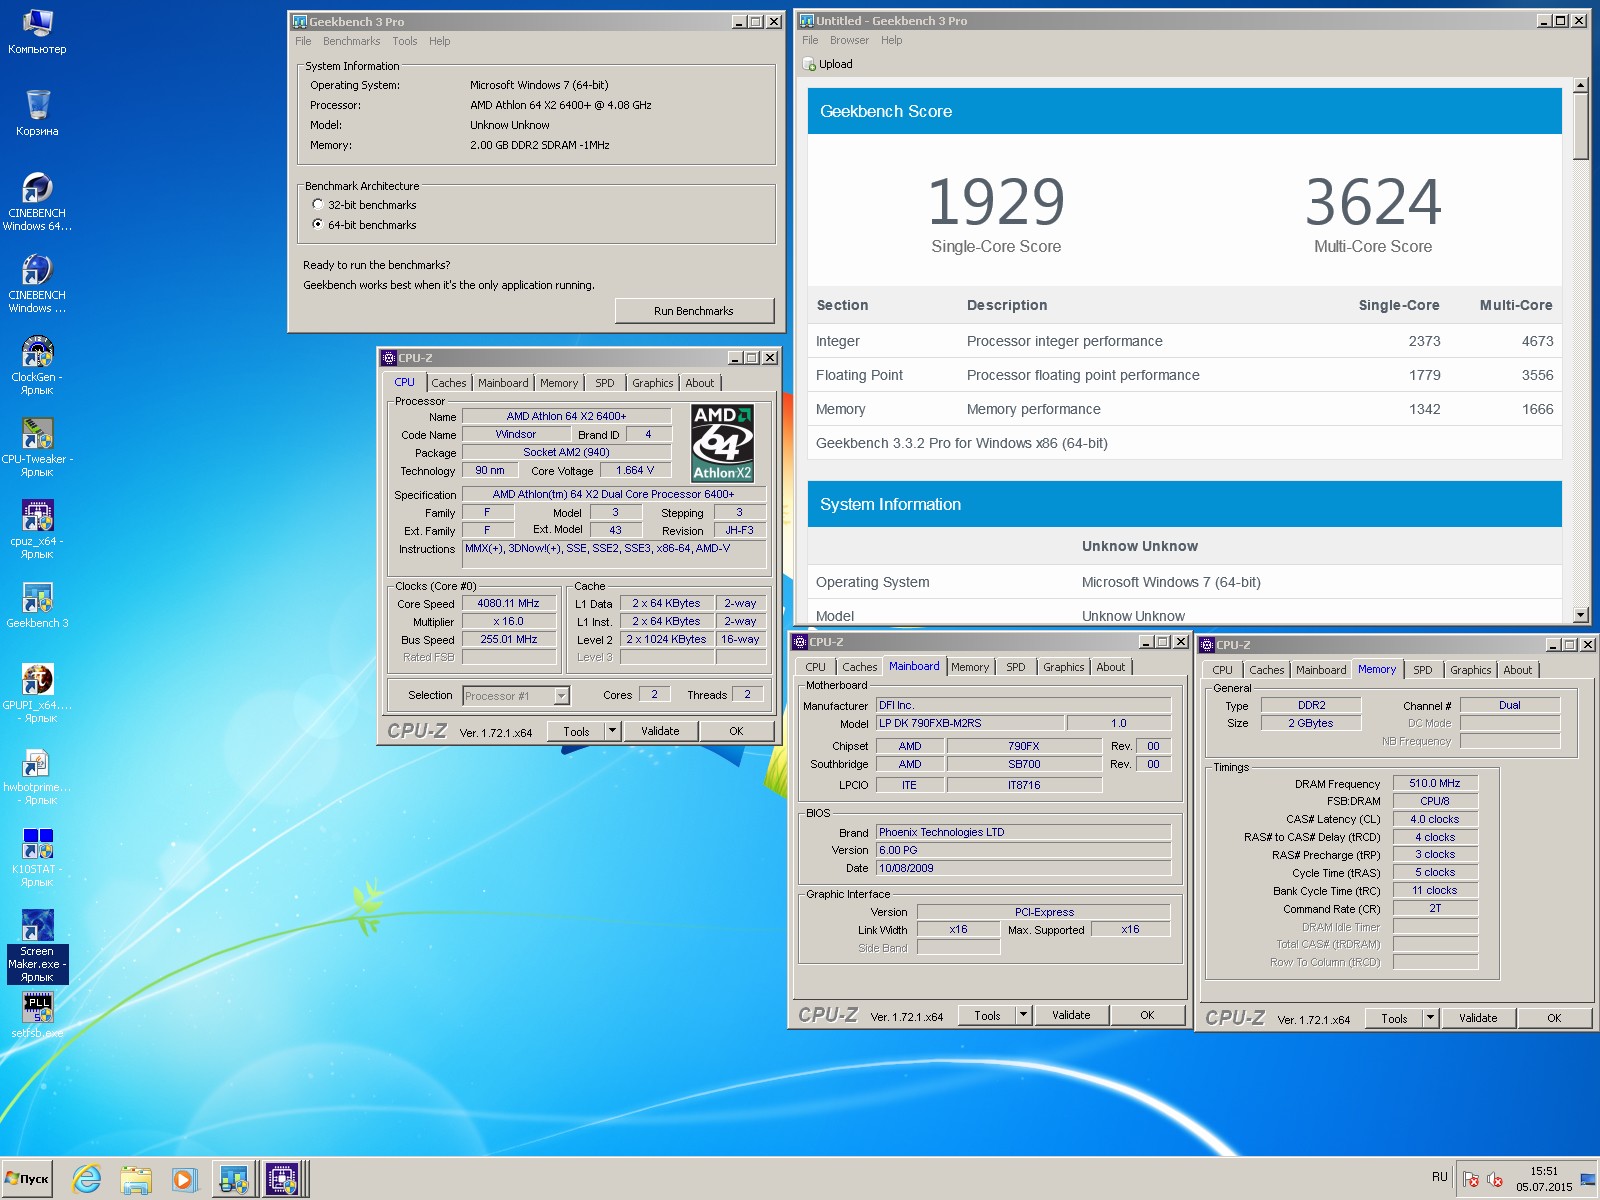Image resolution: width=1600 pixels, height=1200 pixels.
Task: Open the Корзина recycle bin icon
Action: pos(37,112)
